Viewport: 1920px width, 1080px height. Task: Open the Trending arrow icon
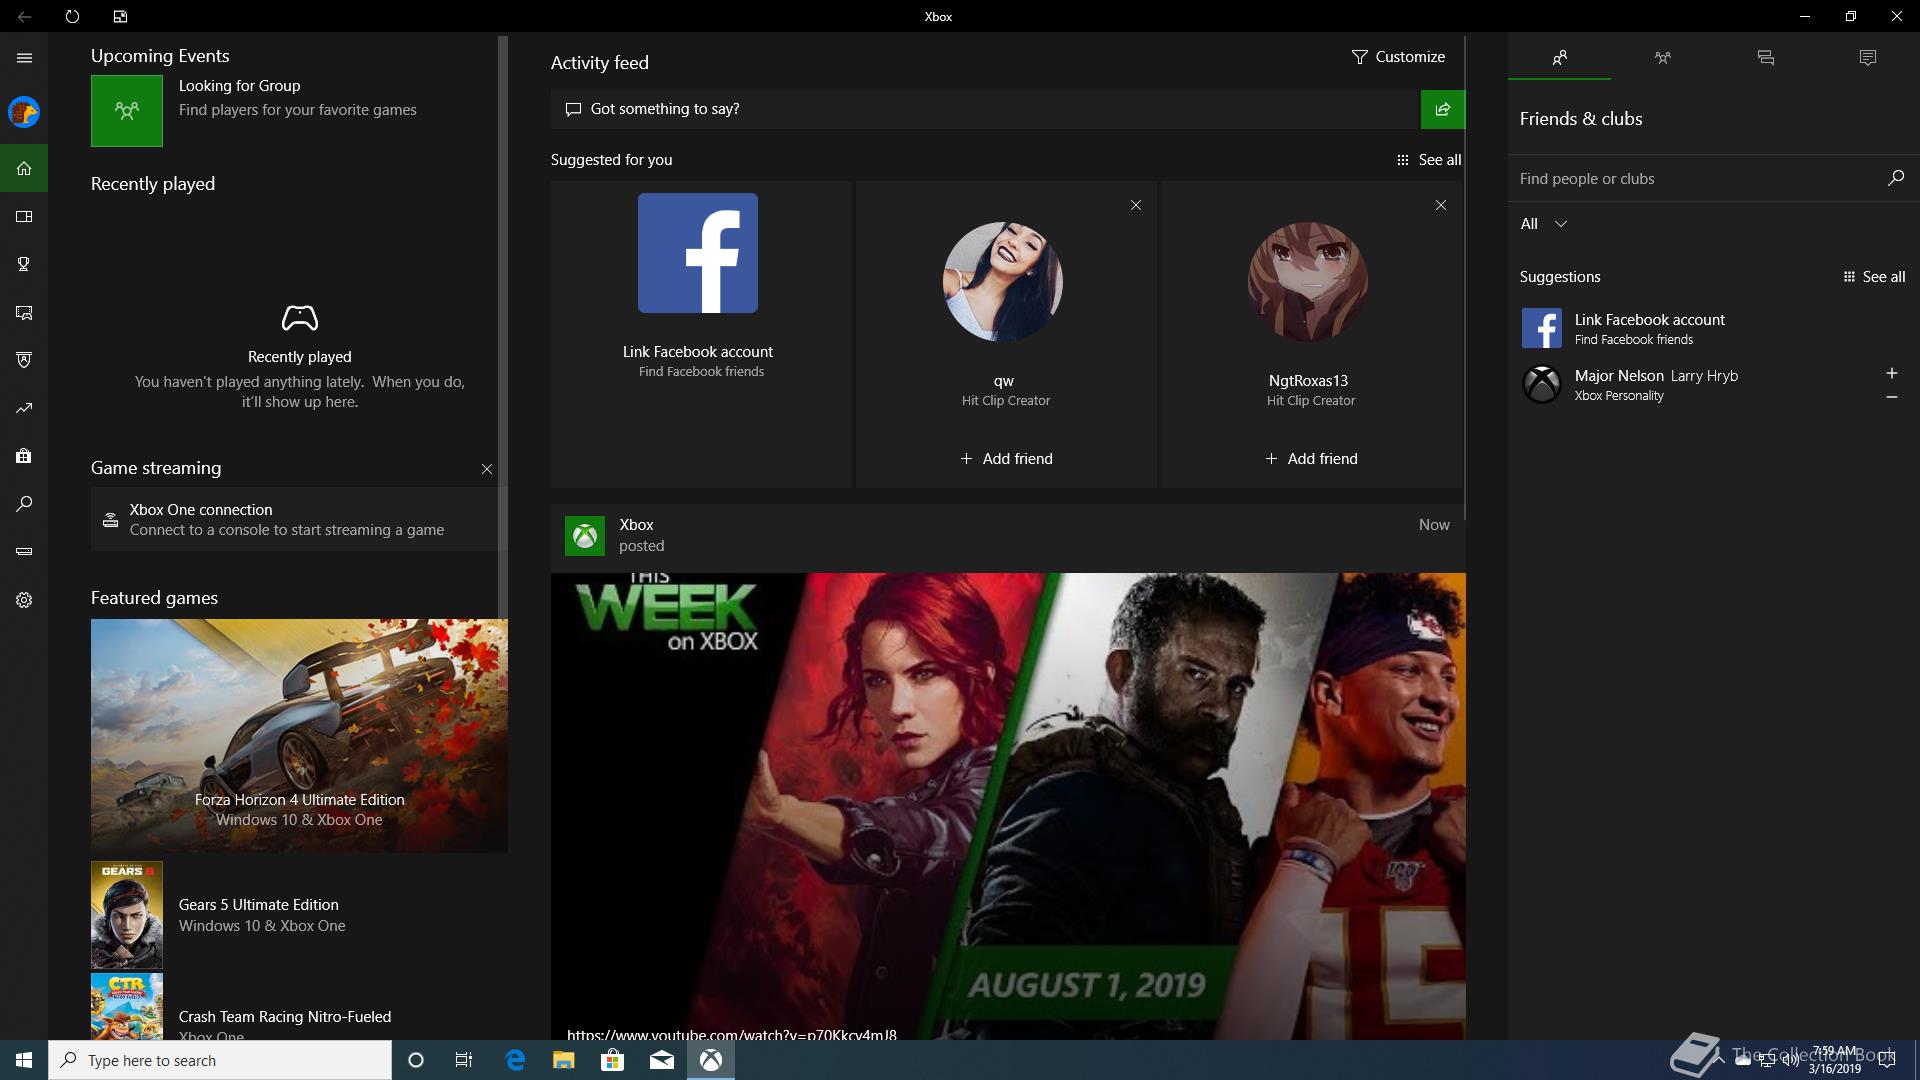[24, 408]
